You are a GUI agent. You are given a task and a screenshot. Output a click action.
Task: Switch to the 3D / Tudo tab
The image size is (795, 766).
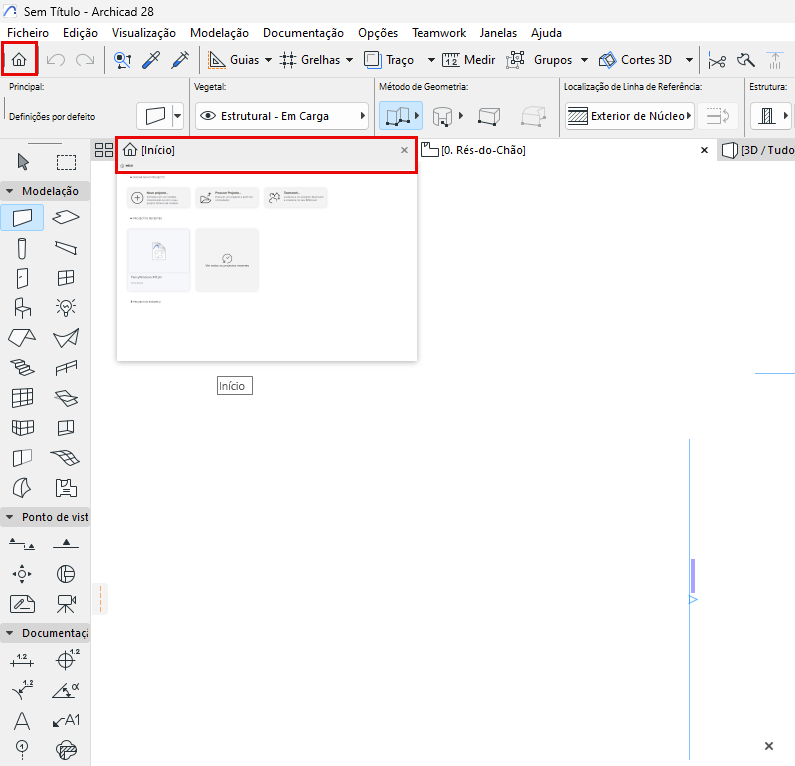click(x=758, y=150)
